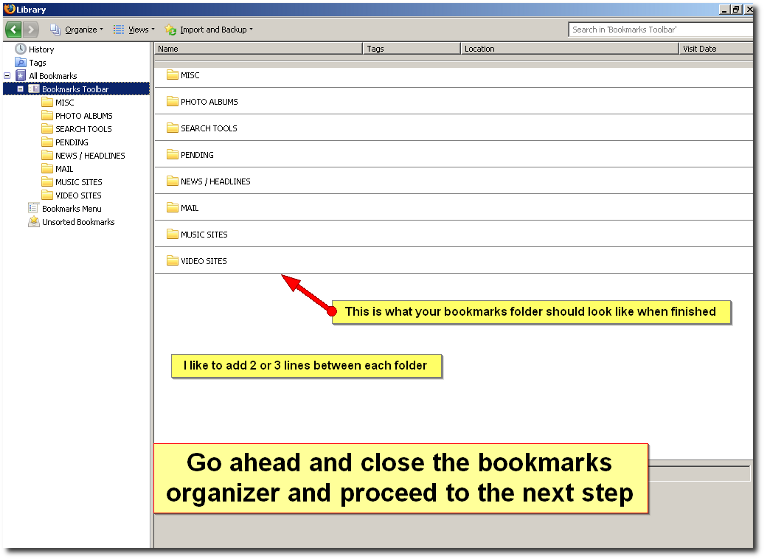The height and width of the screenshot is (559, 764).
Task: Click MUSIC SITES folder icon in main list
Action: [x=172, y=234]
